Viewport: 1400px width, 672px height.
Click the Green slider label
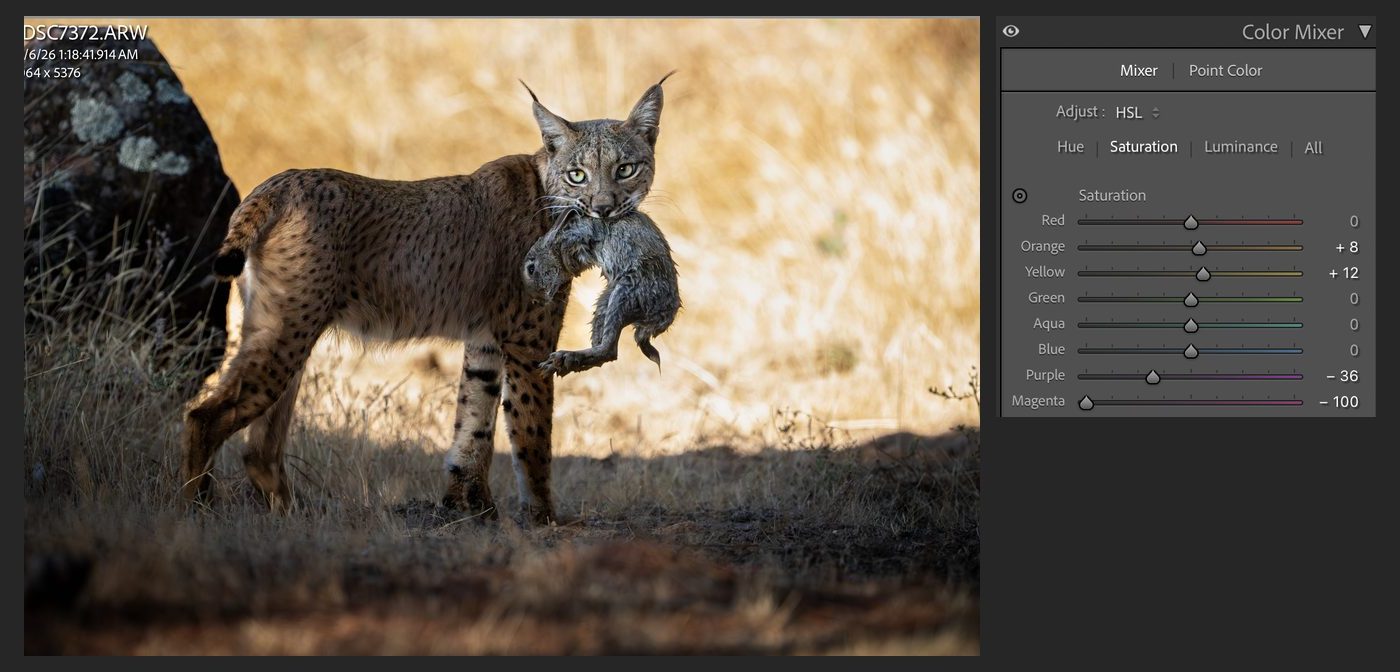pos(1046,297)
